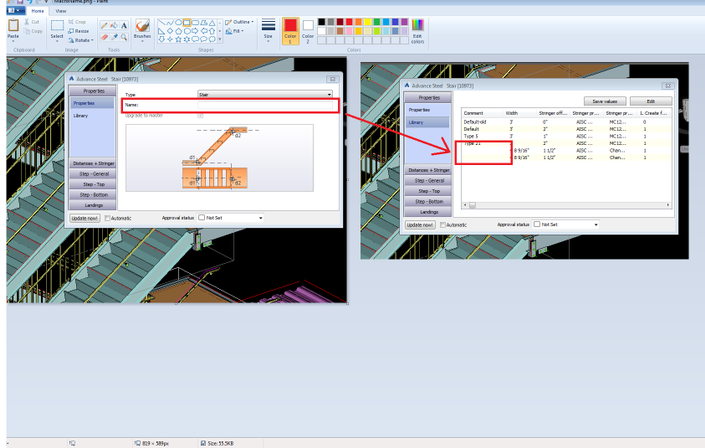Screen dimensions: 705x448
Task: Select the Color picker eyedropper
Action: [x=114, y=37]
